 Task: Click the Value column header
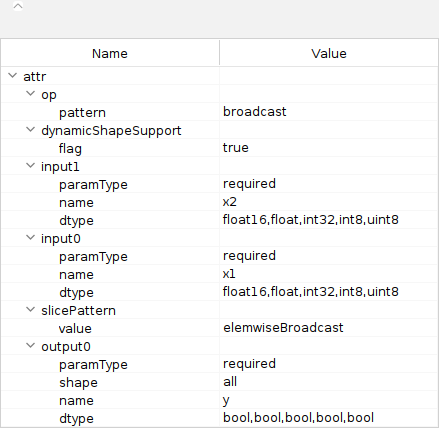tap(329, 53)
